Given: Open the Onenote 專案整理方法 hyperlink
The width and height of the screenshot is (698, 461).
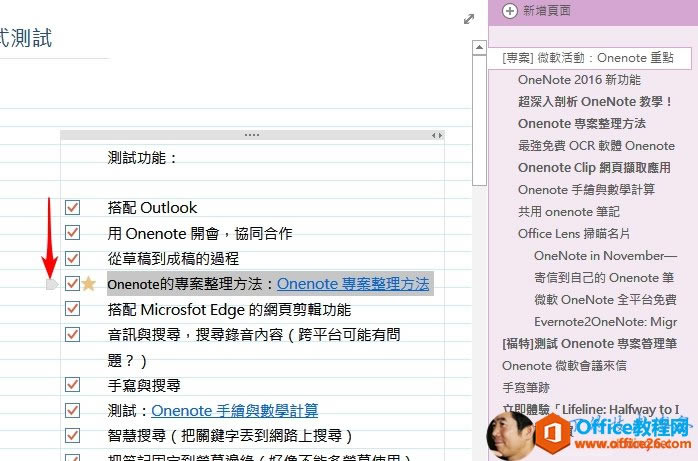Looking at the screenshot, I should 353,284.
